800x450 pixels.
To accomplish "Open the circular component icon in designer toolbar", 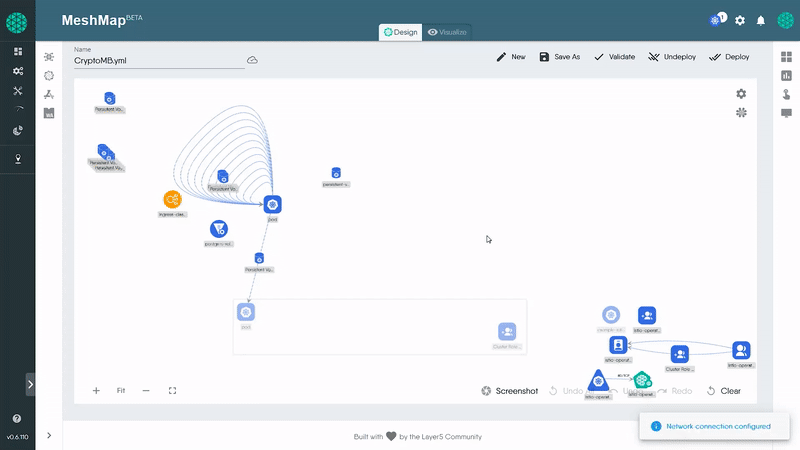I will pos(49,76).
